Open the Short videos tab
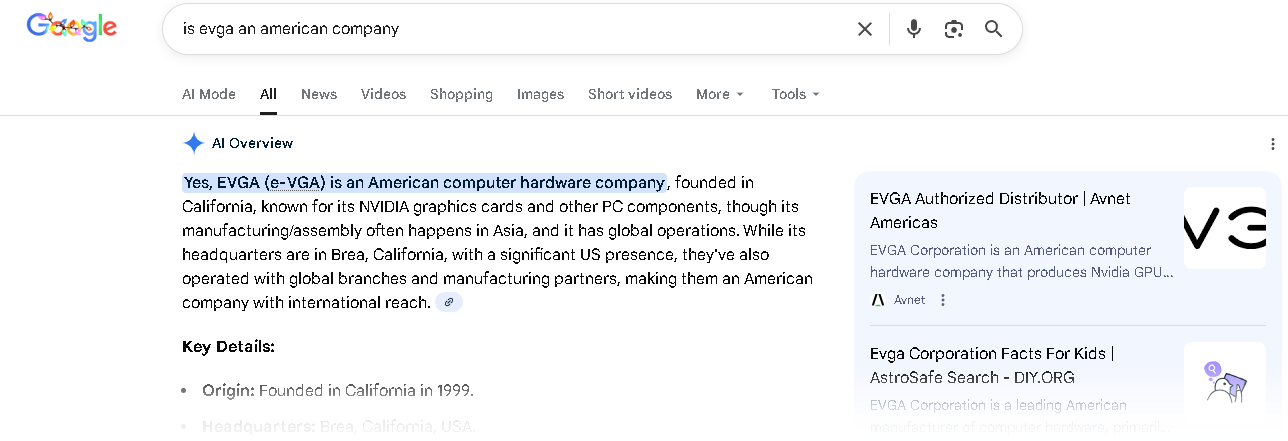 pyautogui.click(x=630, y=94)
